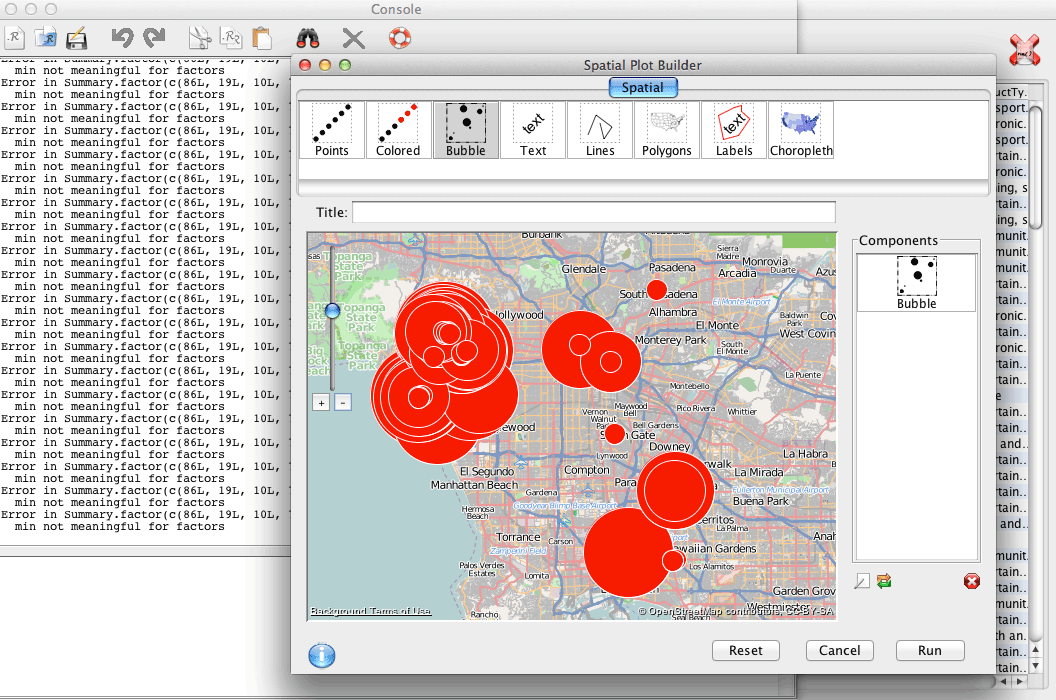Click the Manhattan Beach label on the map
The height and width of the screenshot is (700, 1056).
pos(474,485)
